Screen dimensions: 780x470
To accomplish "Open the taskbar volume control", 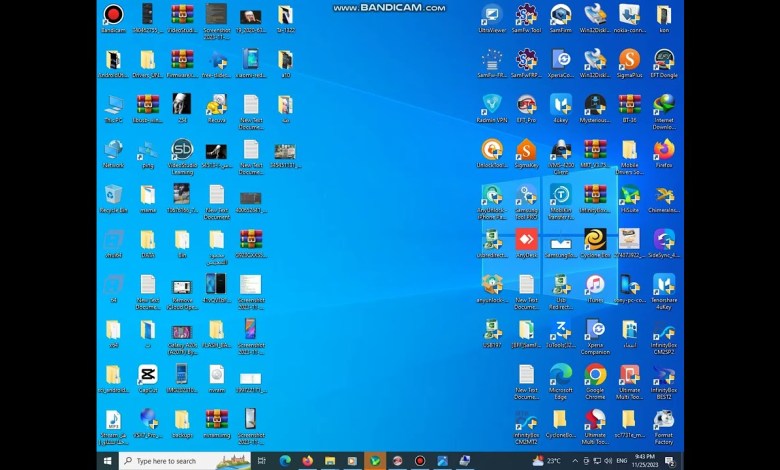I will (x=608, y=461).
